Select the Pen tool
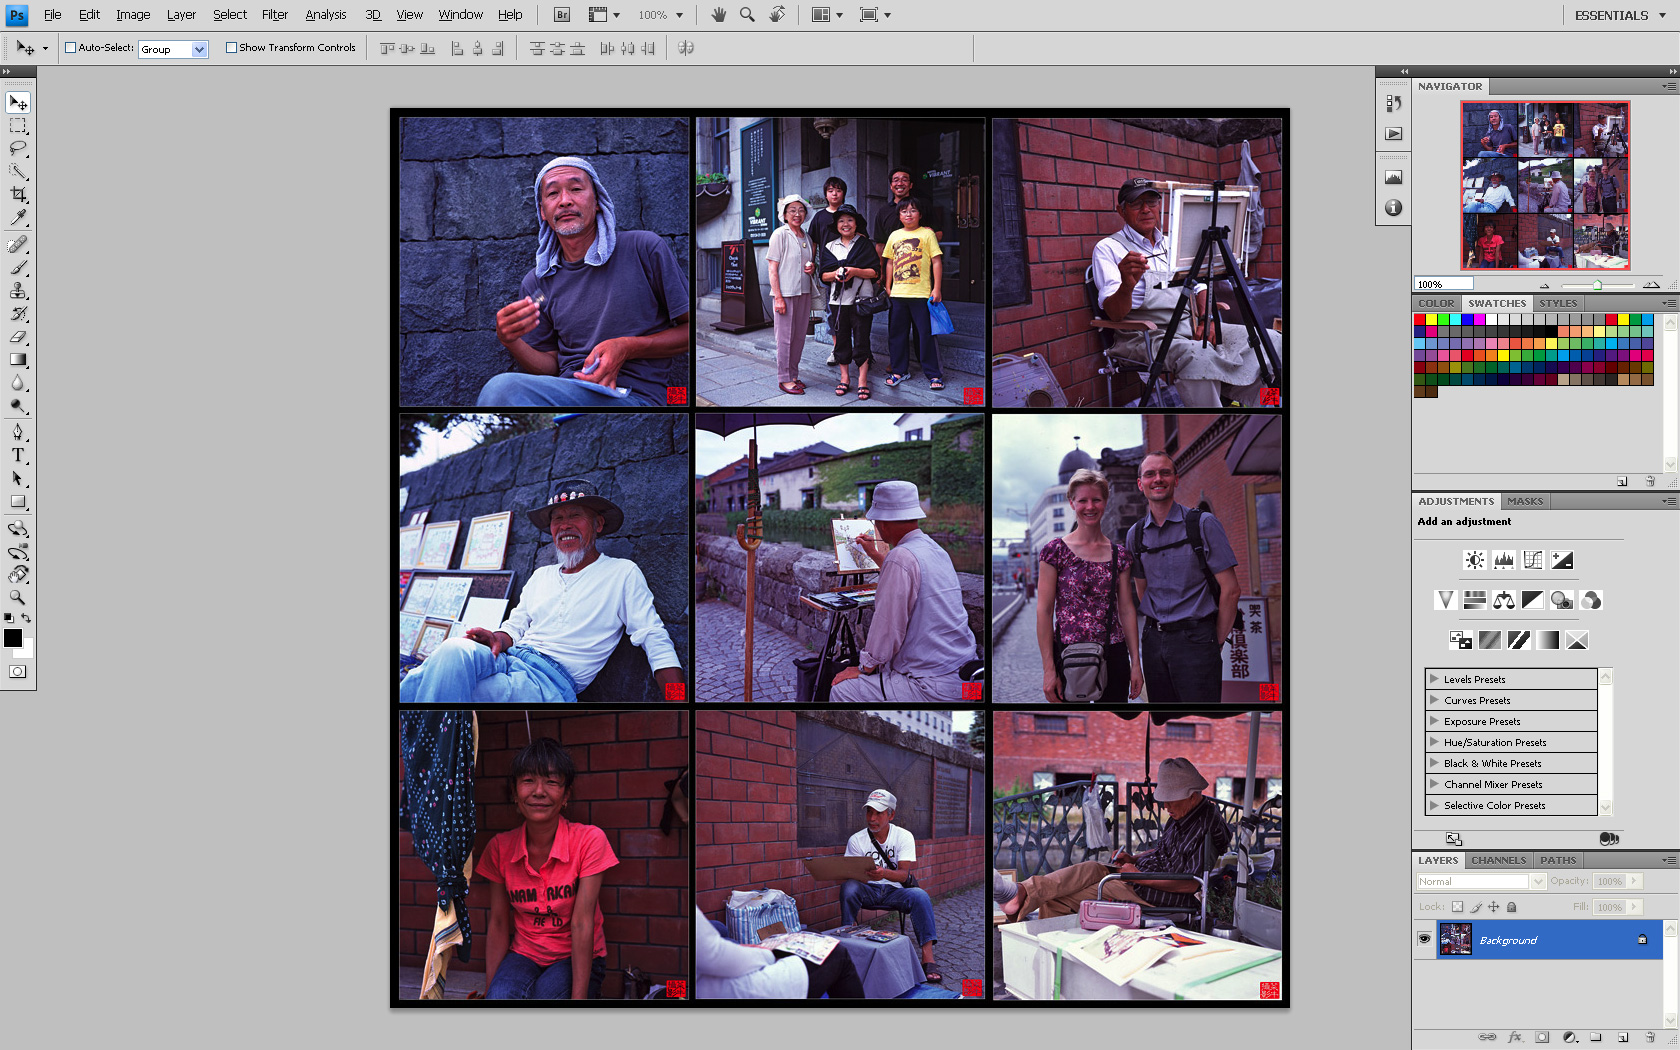This screenshot has width=1680, height=1050. 18,432
